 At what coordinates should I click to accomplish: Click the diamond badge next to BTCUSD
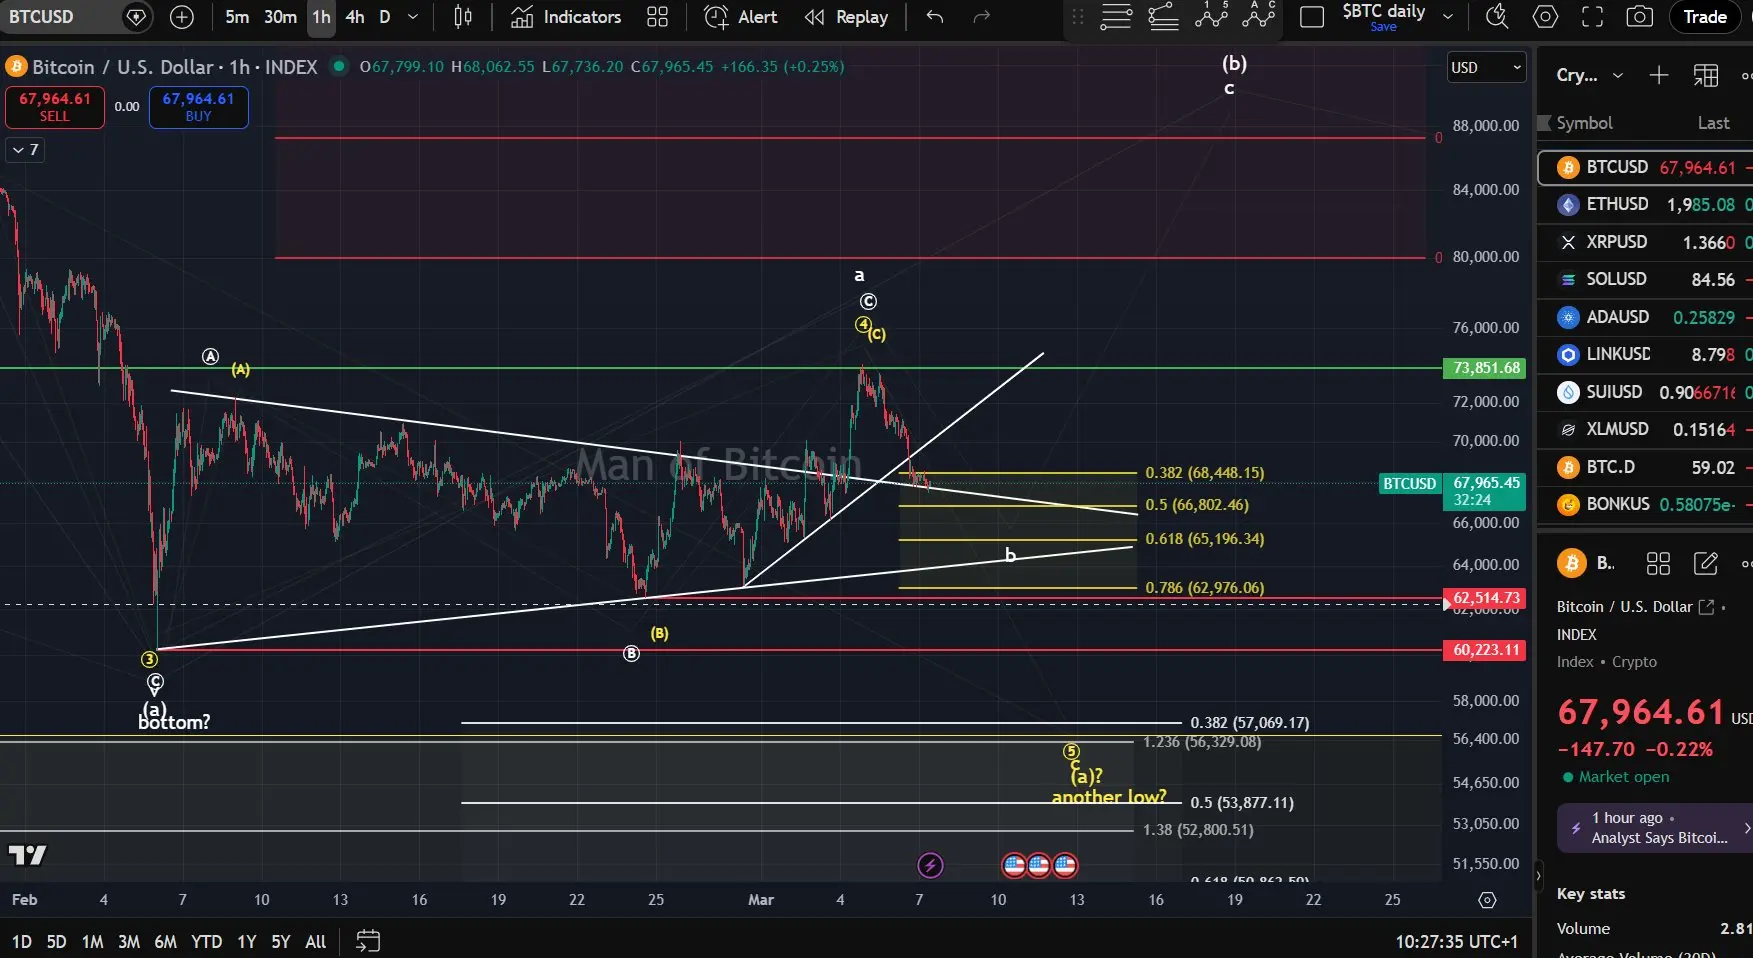tap(137, 17)
